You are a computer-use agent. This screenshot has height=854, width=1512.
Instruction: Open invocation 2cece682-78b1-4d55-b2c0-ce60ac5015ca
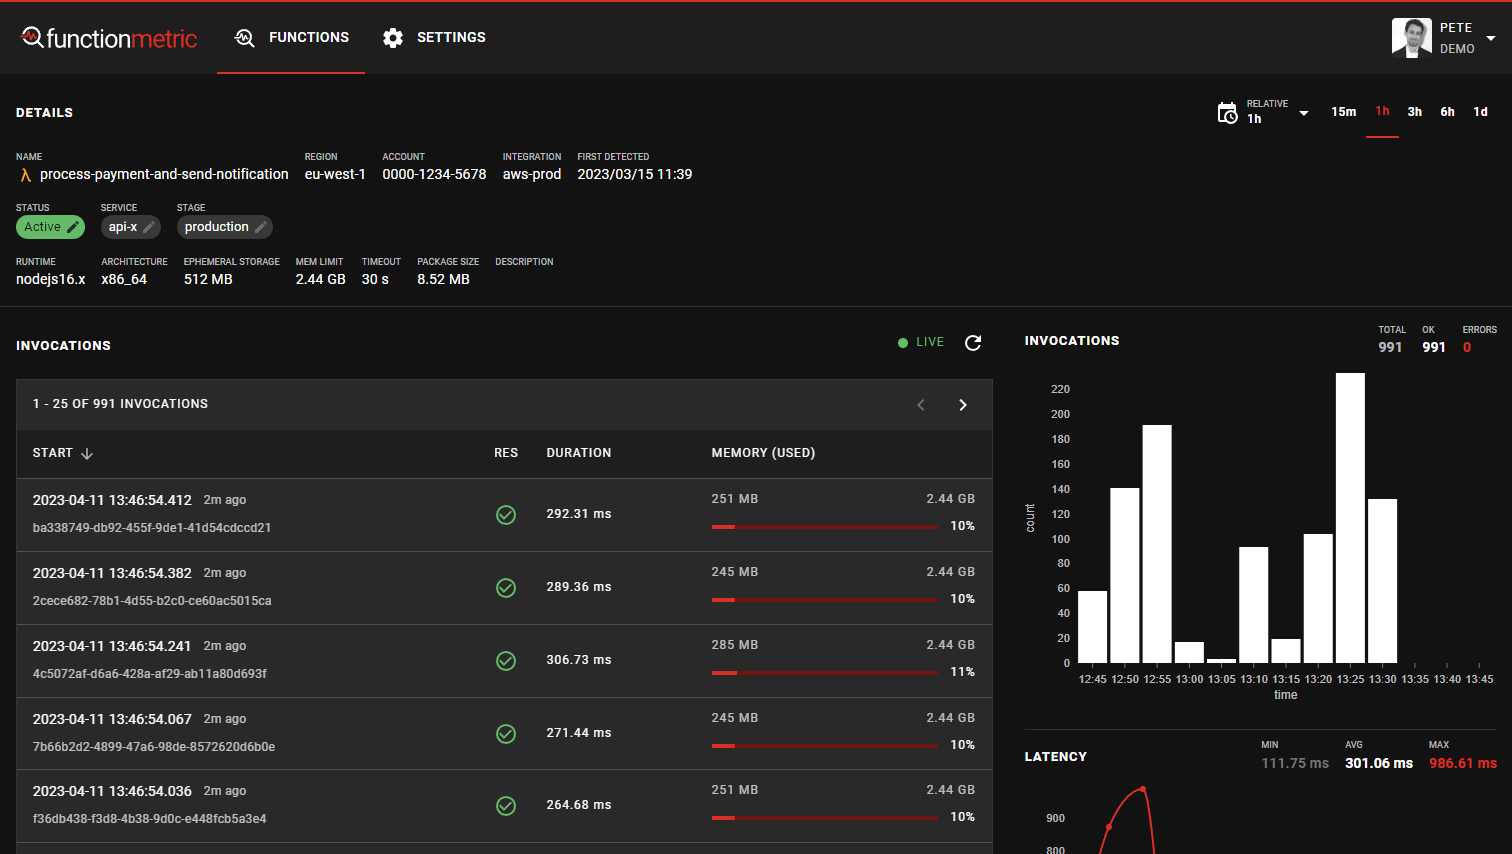152,601
